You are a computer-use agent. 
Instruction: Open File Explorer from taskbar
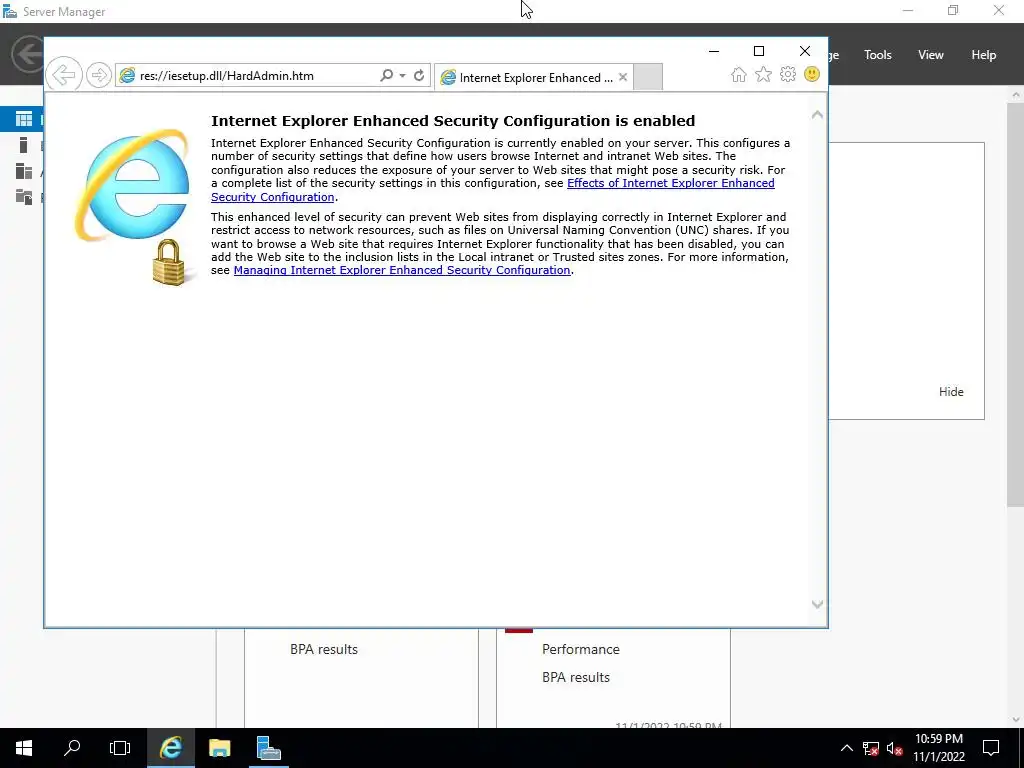pyautogui.click(x=219, y=748)
